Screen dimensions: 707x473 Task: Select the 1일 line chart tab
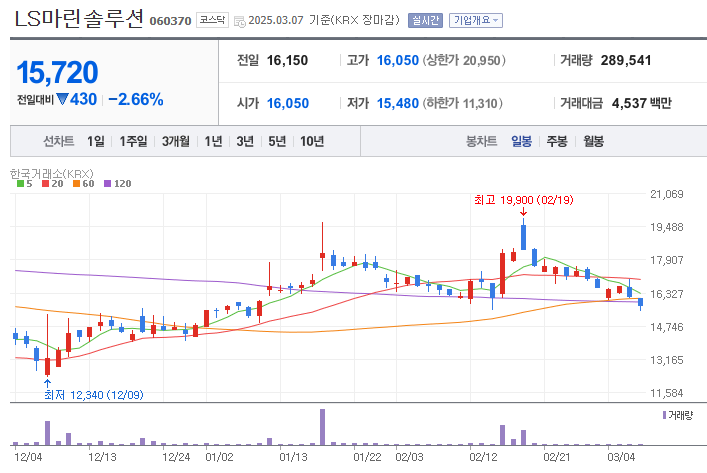[x=96, y=142]
